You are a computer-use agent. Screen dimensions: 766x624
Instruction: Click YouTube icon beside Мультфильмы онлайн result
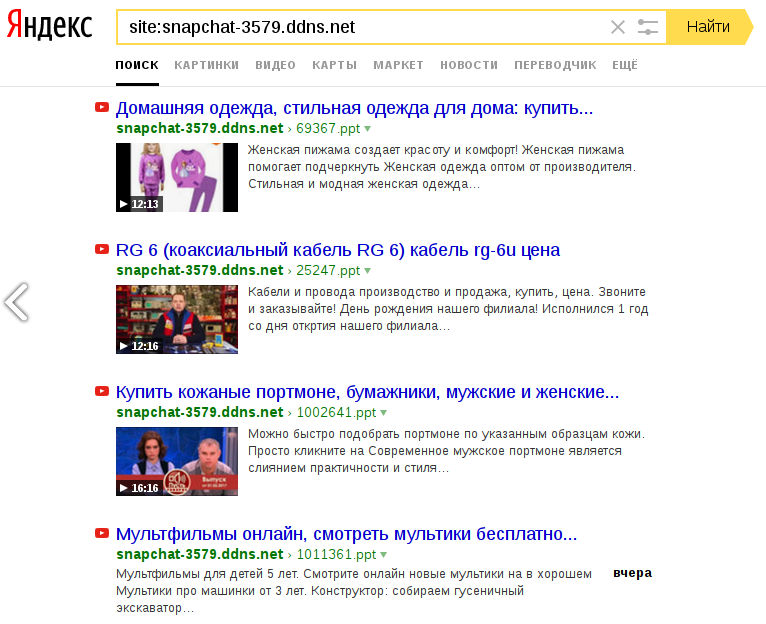[x=102, y=533]
